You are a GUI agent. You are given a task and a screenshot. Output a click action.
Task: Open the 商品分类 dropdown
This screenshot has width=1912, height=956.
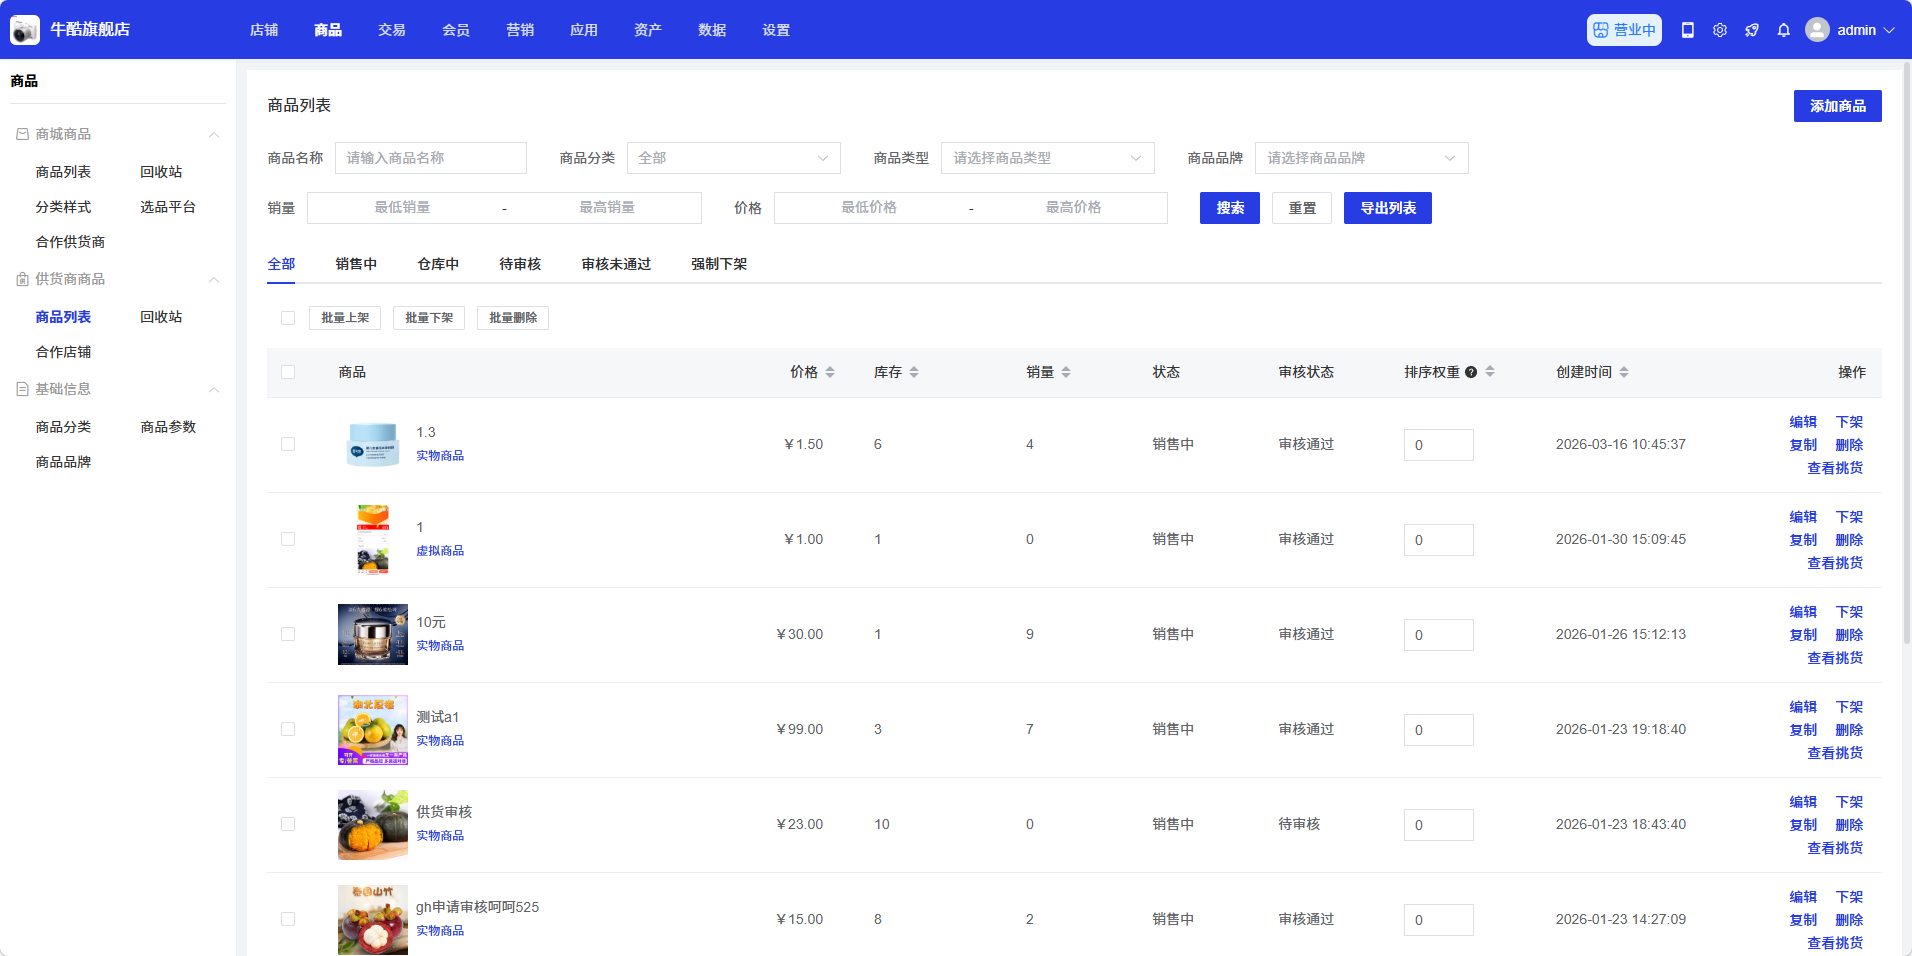coord(733,158)
